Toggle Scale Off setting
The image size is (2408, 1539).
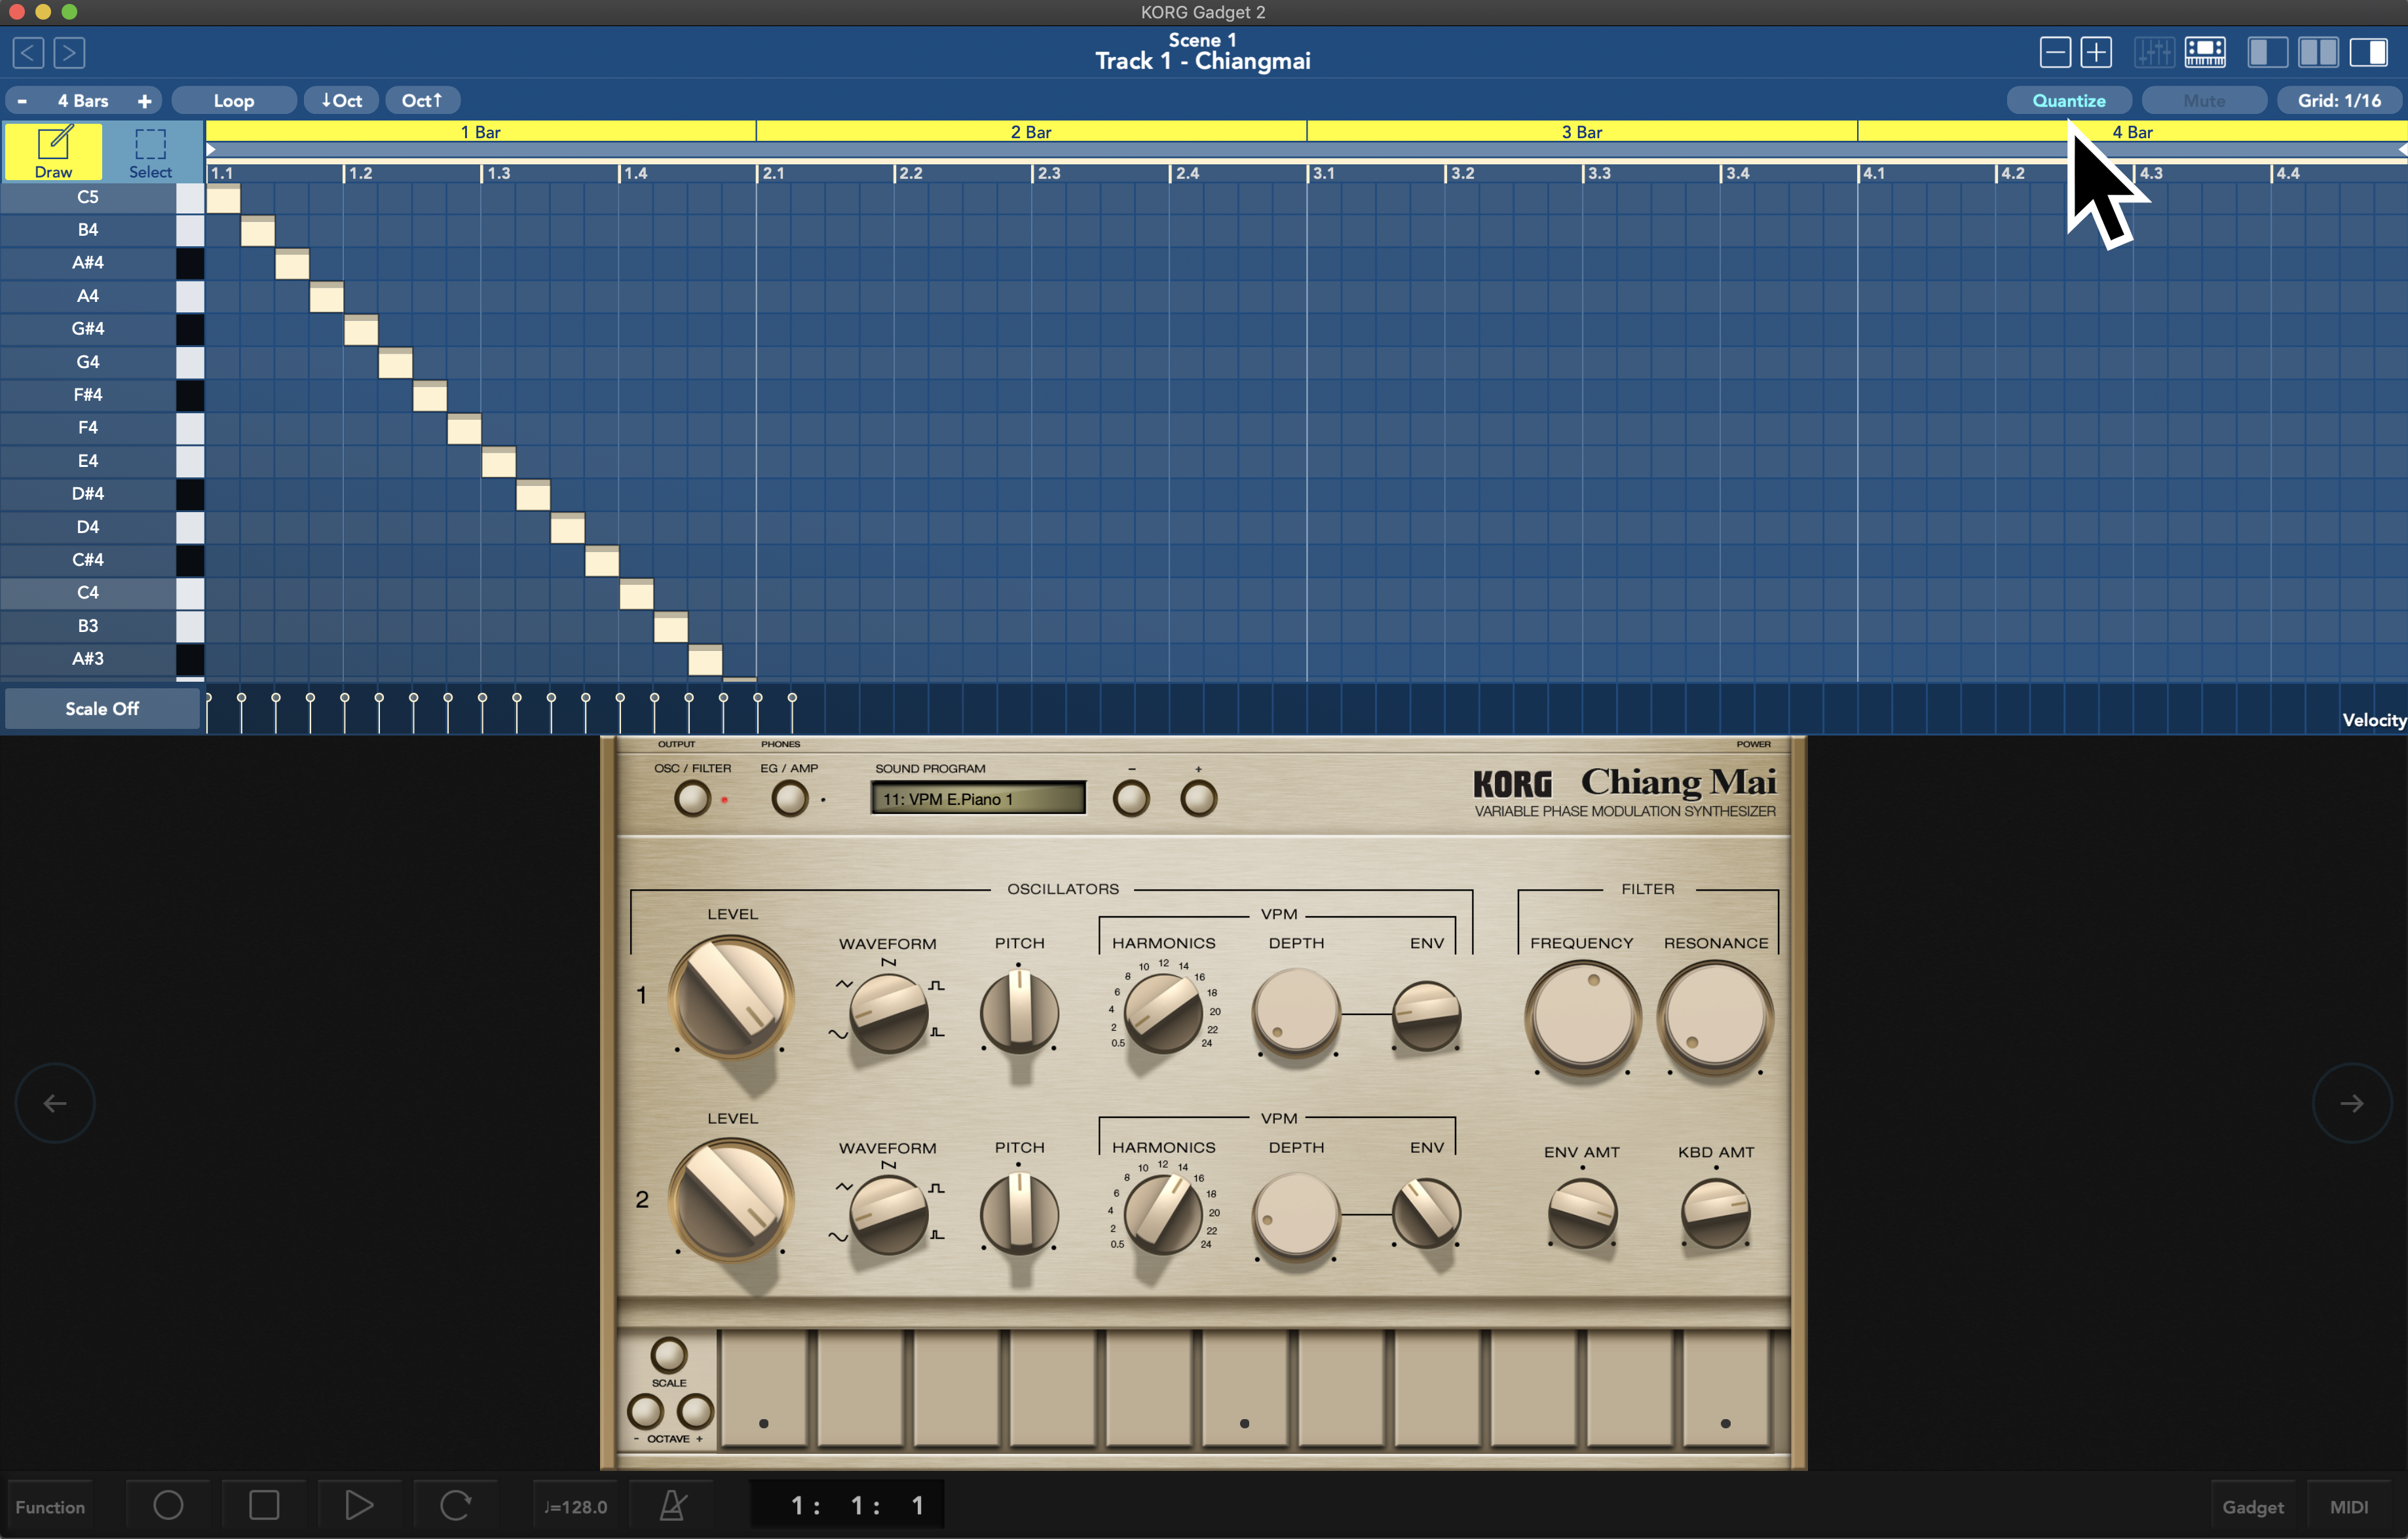[102, 708]
